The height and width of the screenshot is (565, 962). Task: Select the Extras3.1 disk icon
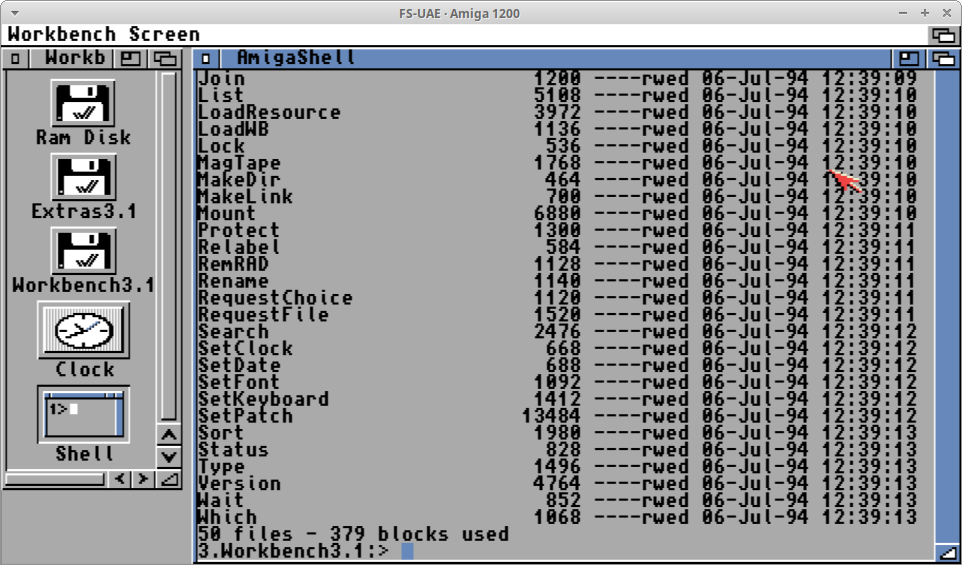pyautogui.click(x=83, y=177)
